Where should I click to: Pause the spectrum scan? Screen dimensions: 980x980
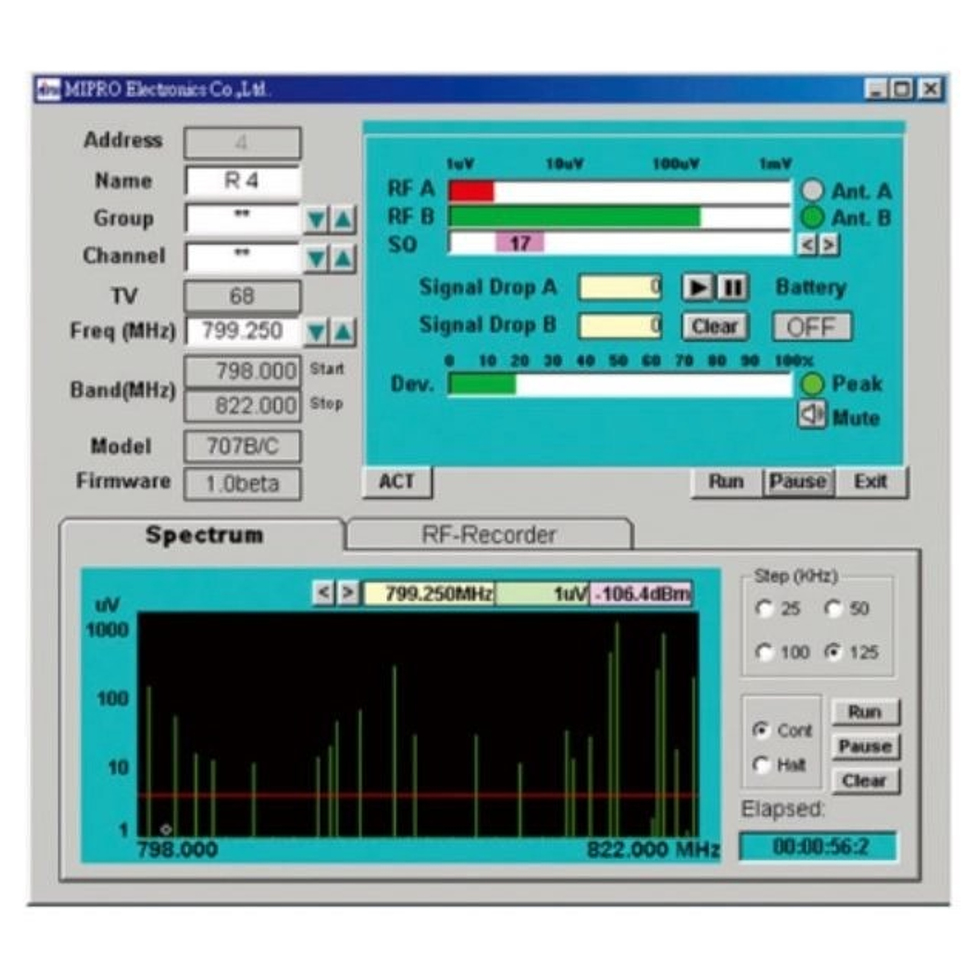point(865,746)
